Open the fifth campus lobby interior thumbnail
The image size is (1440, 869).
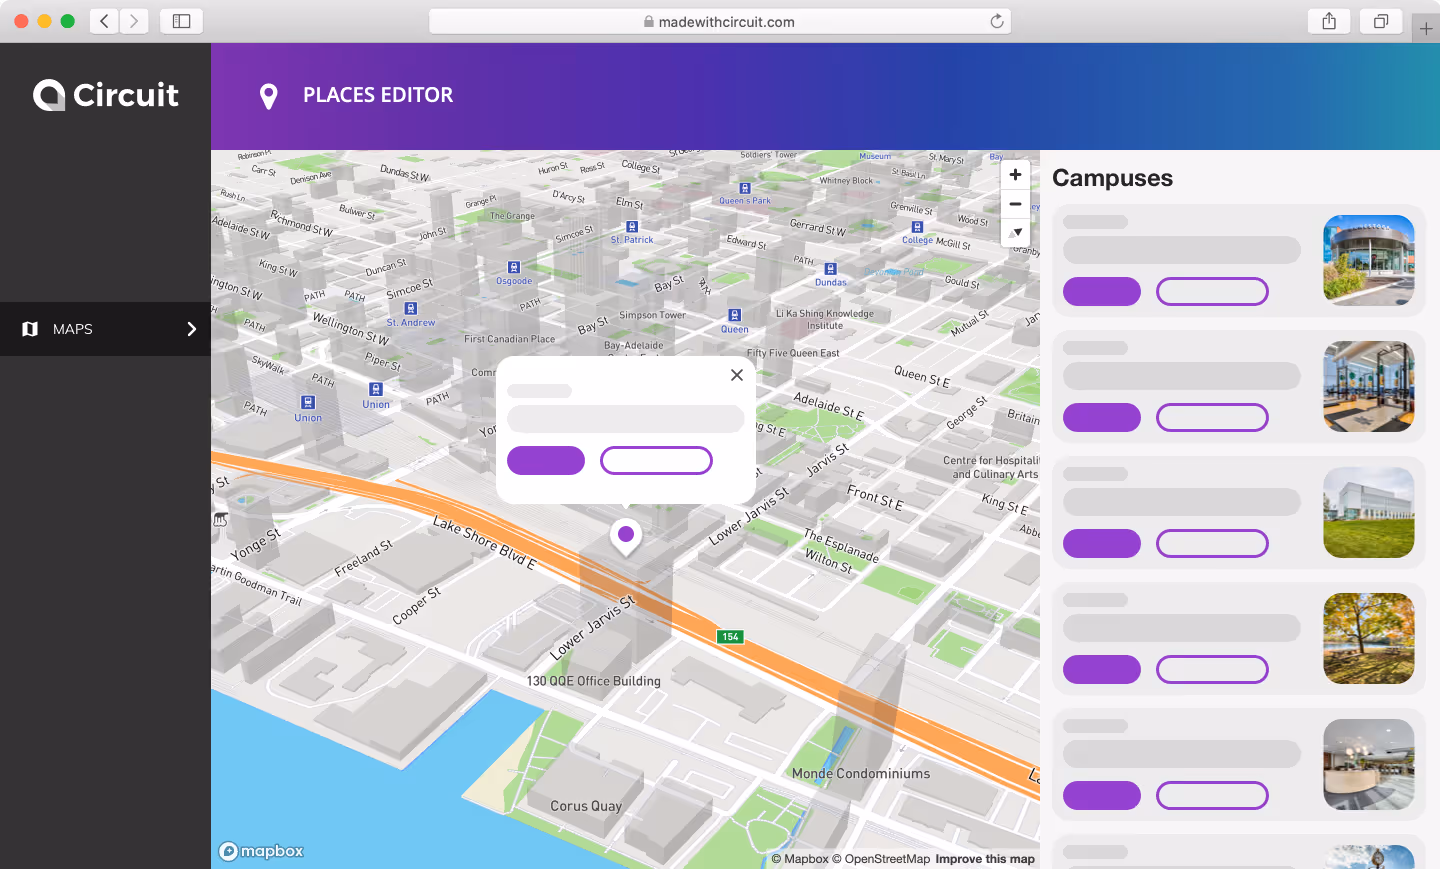[x=1369, y=764]
